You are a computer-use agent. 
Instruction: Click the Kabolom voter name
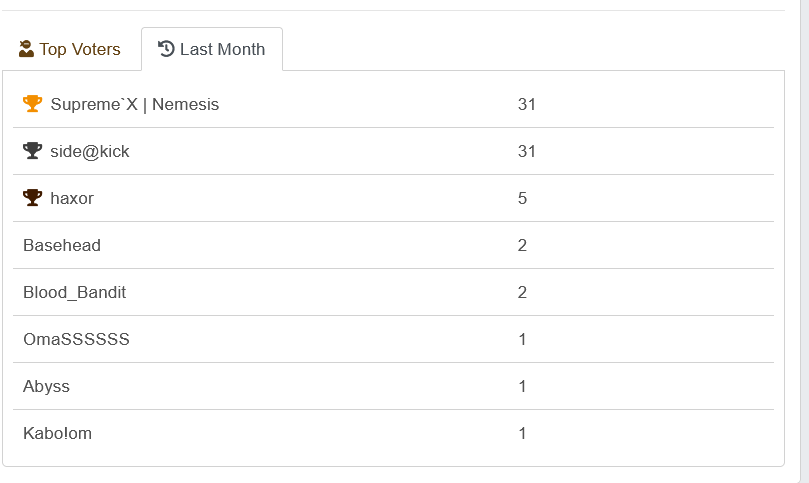click(x=58, y=433)
